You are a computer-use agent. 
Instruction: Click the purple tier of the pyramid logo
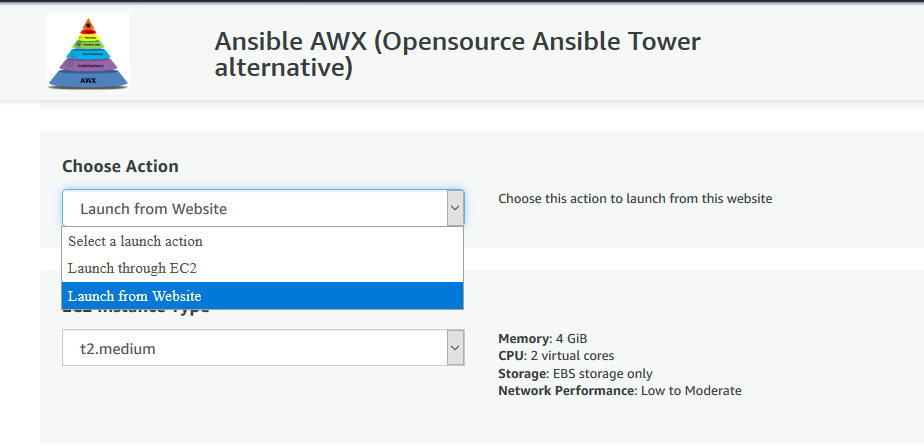point(88,66)
